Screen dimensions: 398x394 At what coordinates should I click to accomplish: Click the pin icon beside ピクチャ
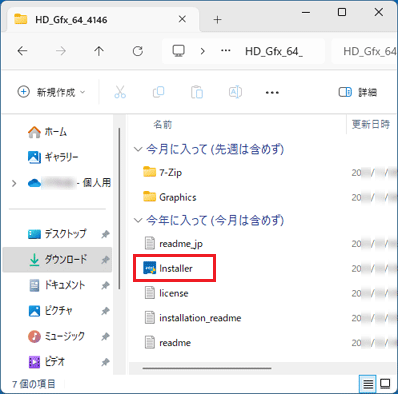pyautogui.click(x=105, y=311)
